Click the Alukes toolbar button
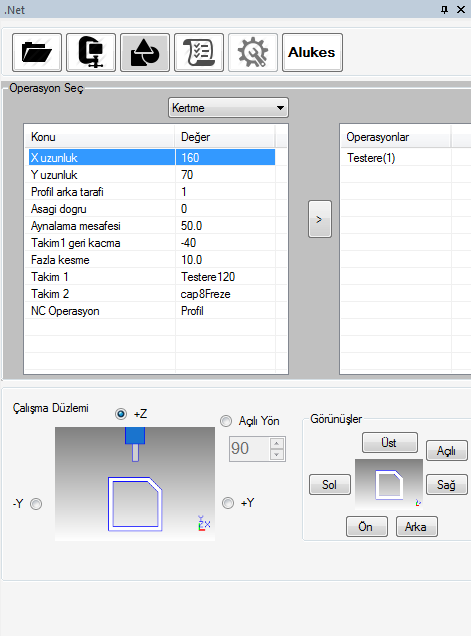The image size is (471, 636). (x=312, y=52)
